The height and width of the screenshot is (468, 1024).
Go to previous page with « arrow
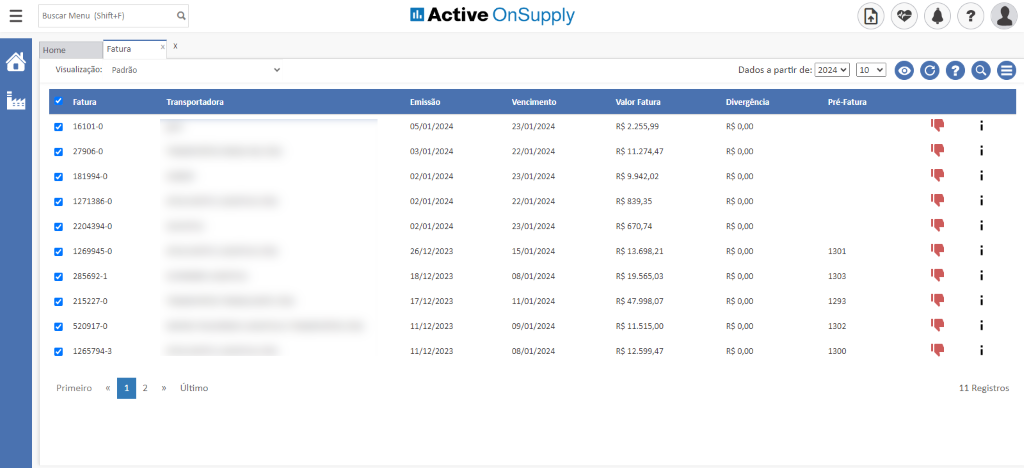pos(108,388)
